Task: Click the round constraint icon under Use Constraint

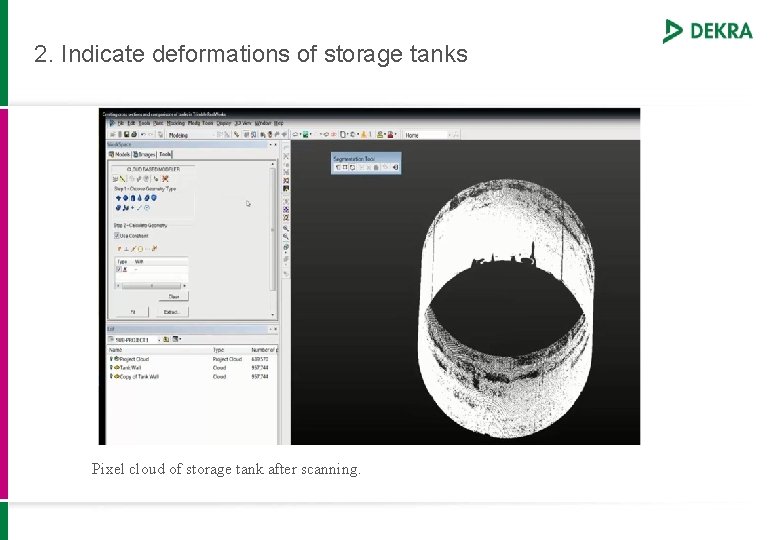Action: click(x=140, y=249)
